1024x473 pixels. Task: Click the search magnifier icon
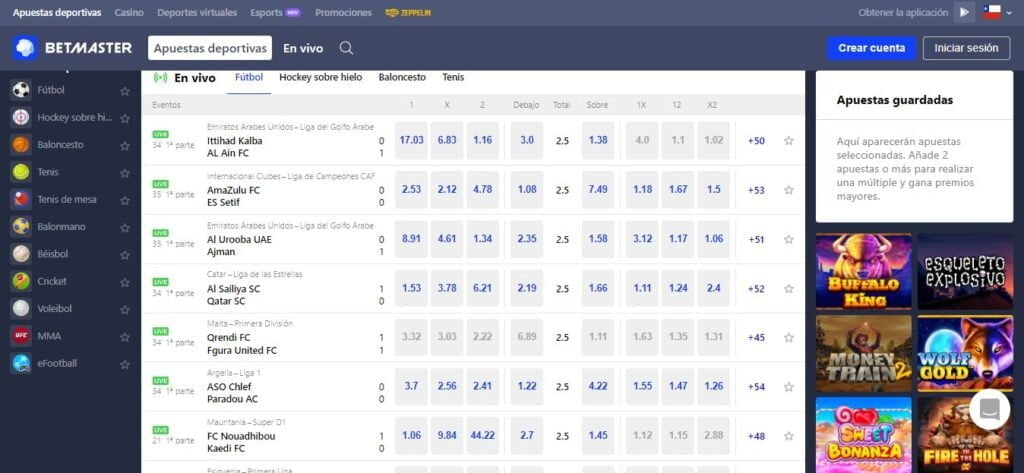346,48
